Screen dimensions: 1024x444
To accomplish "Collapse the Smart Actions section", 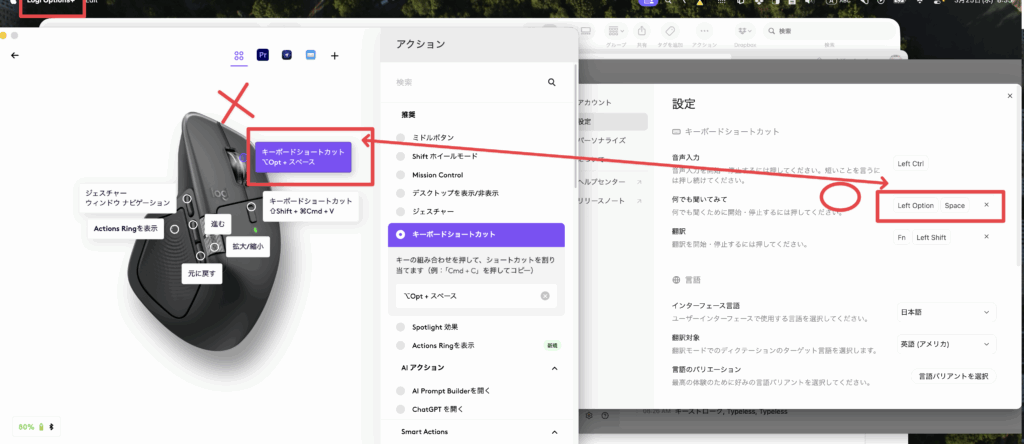I will point(555,432).
